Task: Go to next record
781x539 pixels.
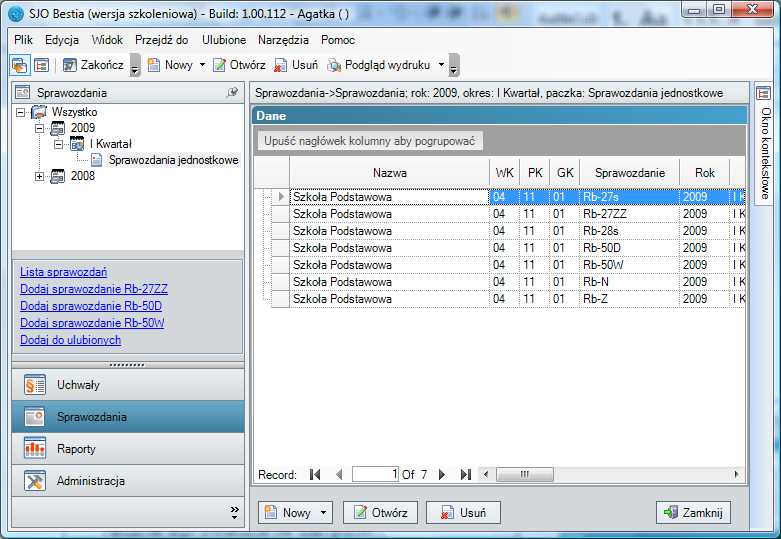Action: pos(441,475)
